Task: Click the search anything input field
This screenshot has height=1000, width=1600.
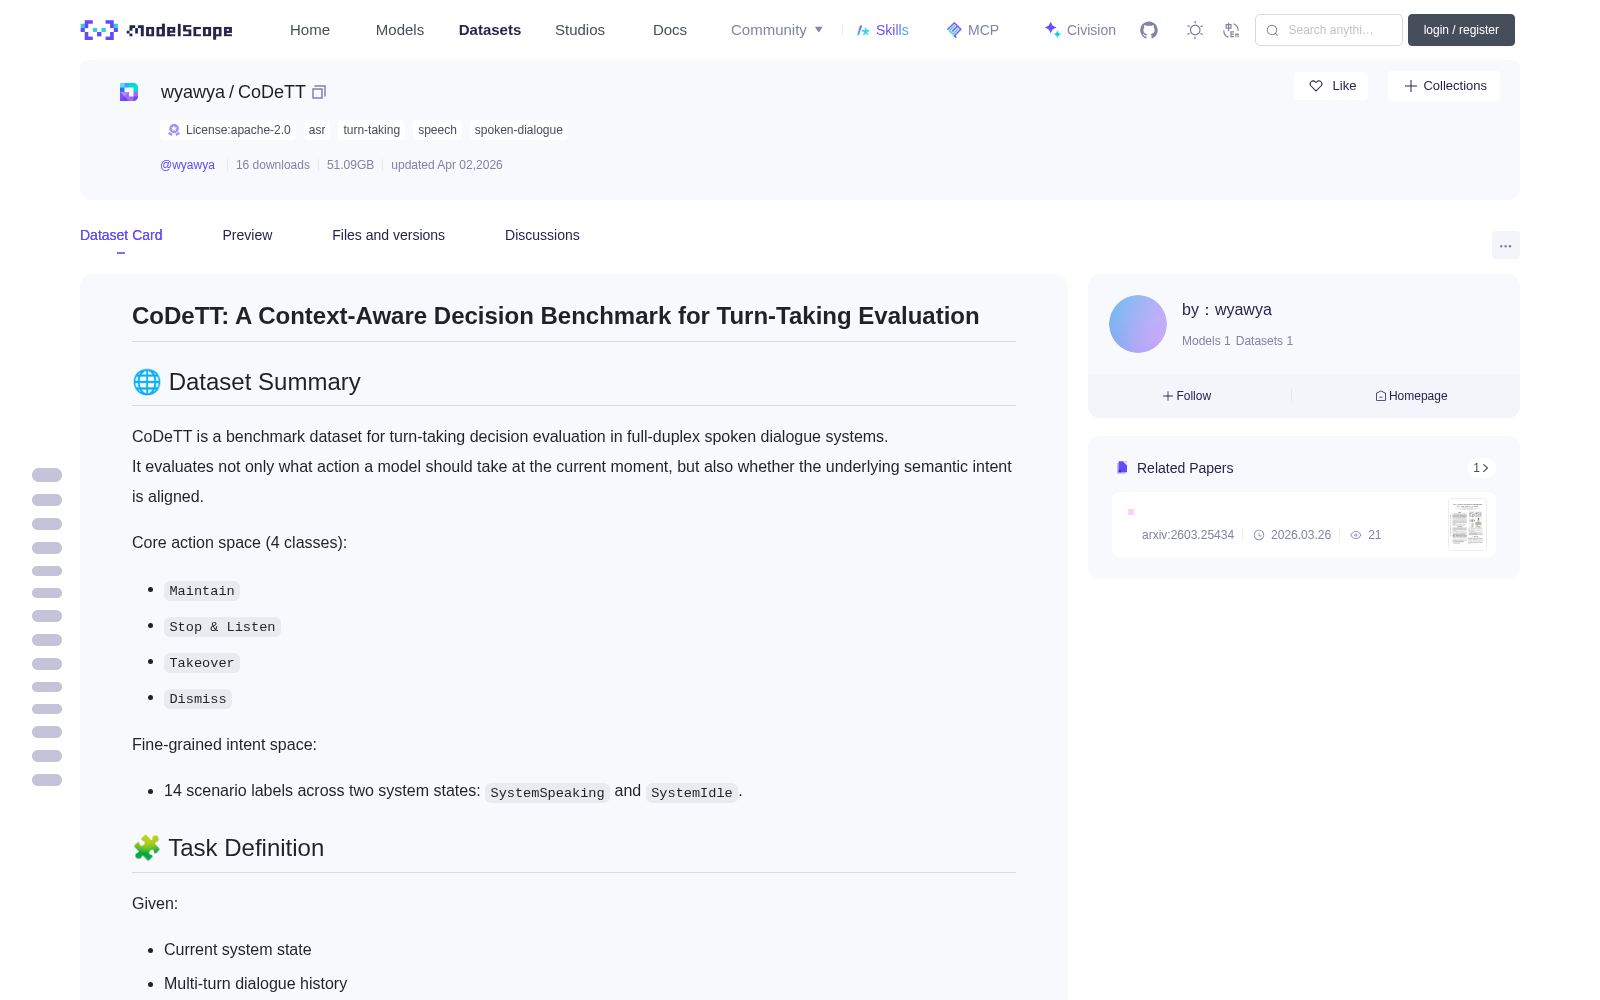Action: click(1329, 30)
